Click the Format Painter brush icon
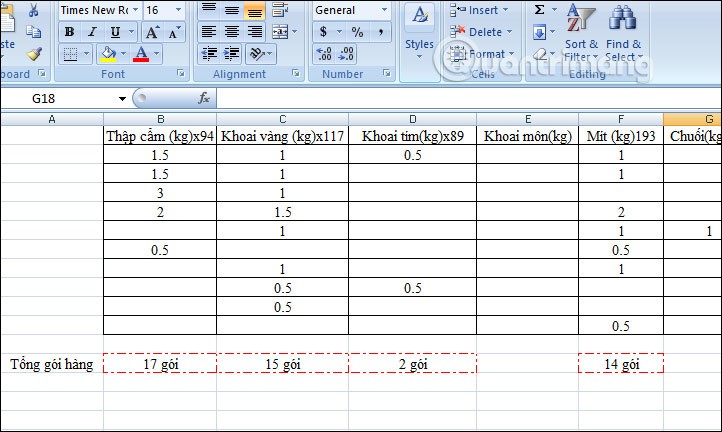Viewport: 722px width, 432px height. (x=34, y=54)
